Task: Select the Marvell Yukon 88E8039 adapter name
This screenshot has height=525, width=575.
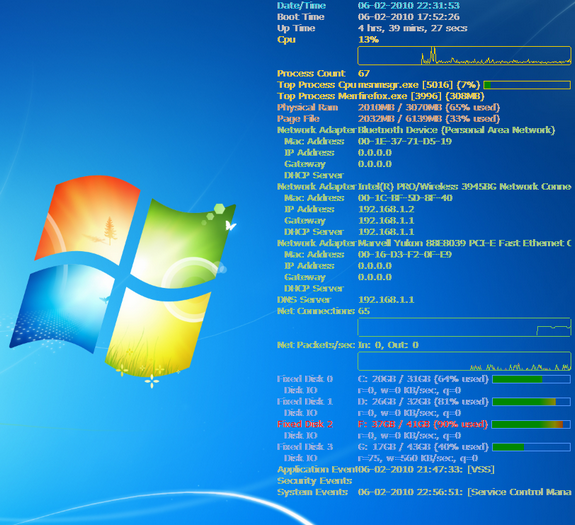Action: click(x=465, y=243)
